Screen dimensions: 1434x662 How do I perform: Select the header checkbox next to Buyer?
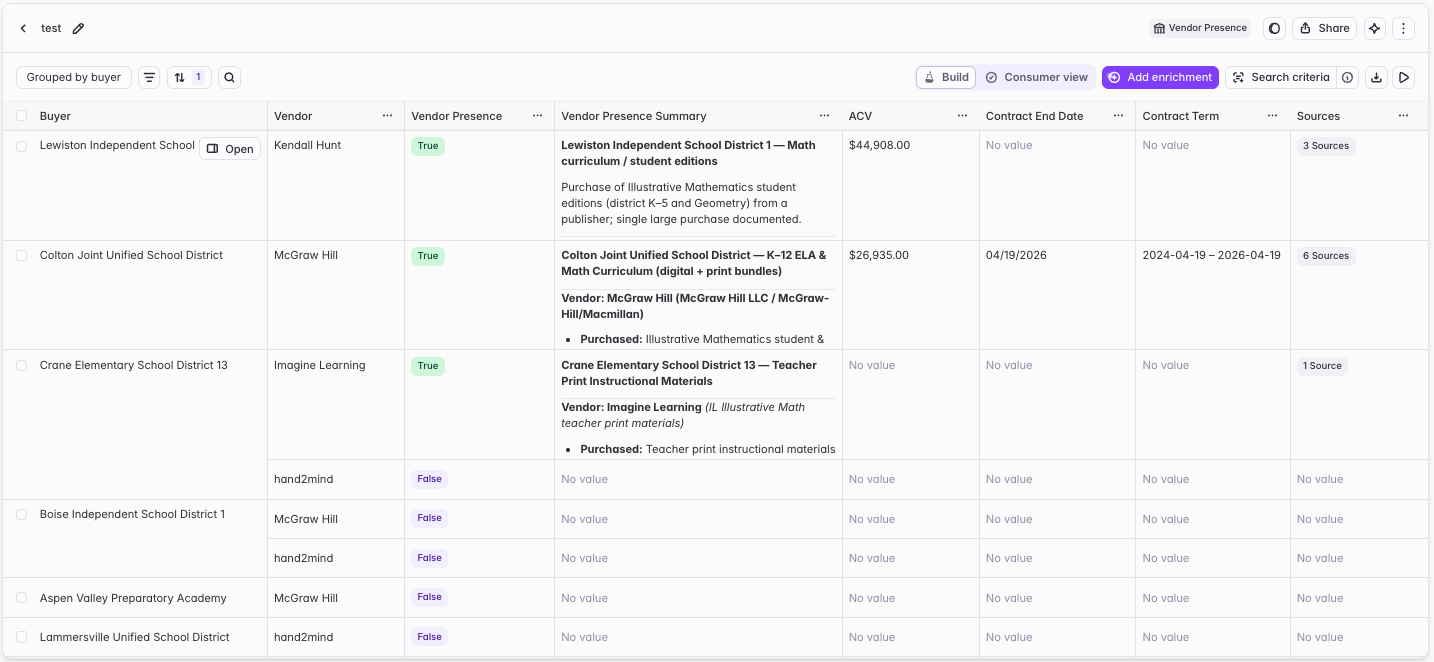[x=22, y=116]
